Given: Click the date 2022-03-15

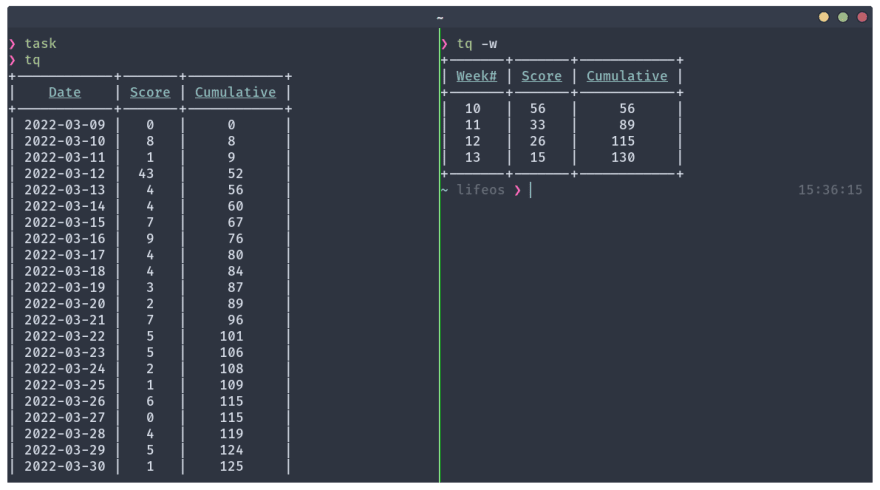Looking at the screenshot, I should point(65,223).
